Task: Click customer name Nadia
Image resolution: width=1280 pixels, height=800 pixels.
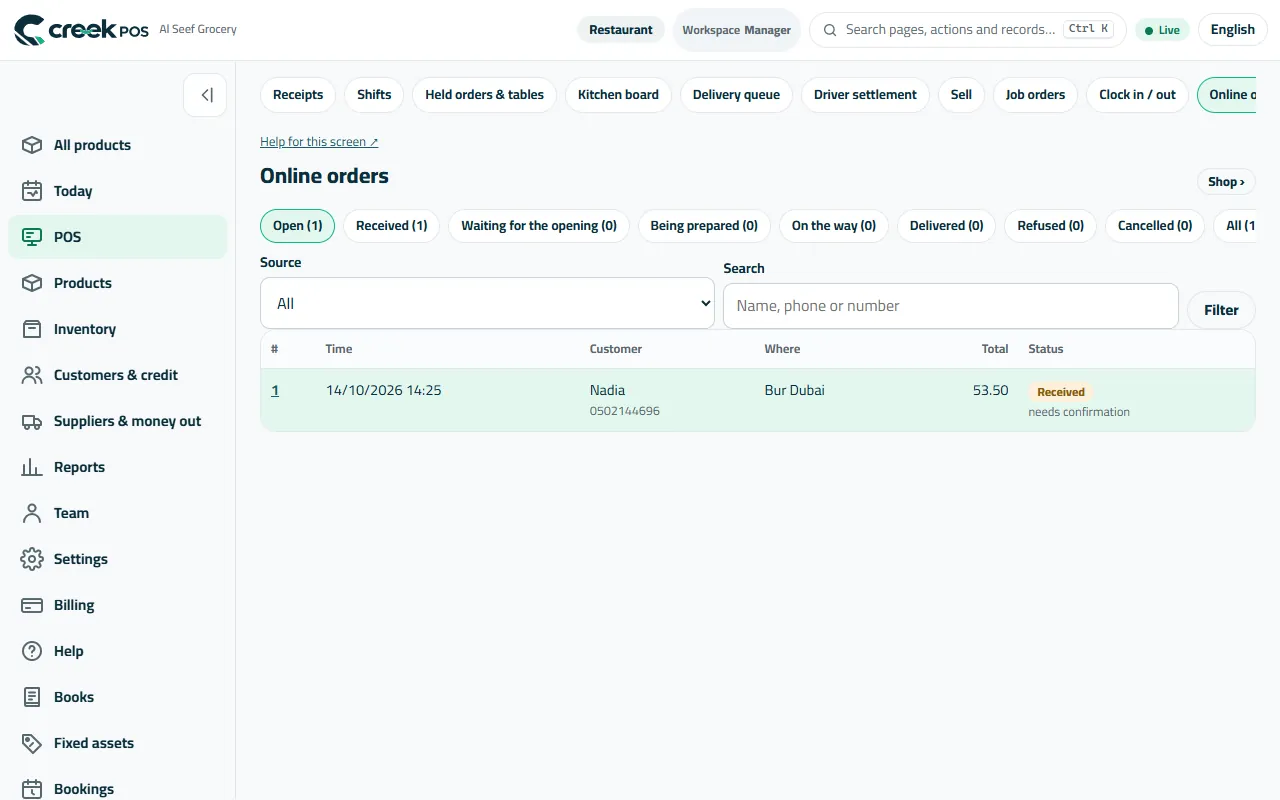Action: pos(607,390)
